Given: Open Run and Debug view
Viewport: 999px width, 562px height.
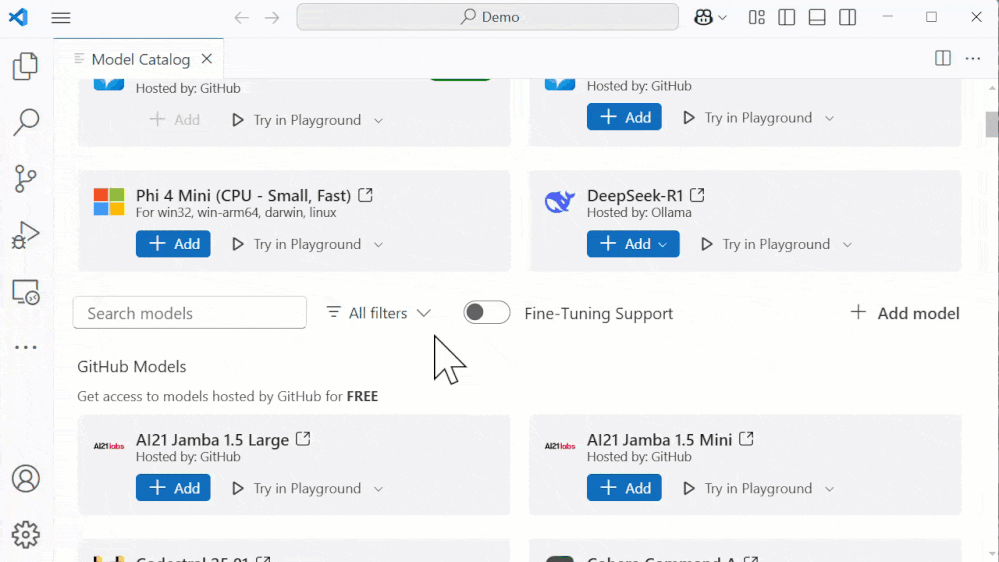Looking at the screenshot, I should pos(25,234).
